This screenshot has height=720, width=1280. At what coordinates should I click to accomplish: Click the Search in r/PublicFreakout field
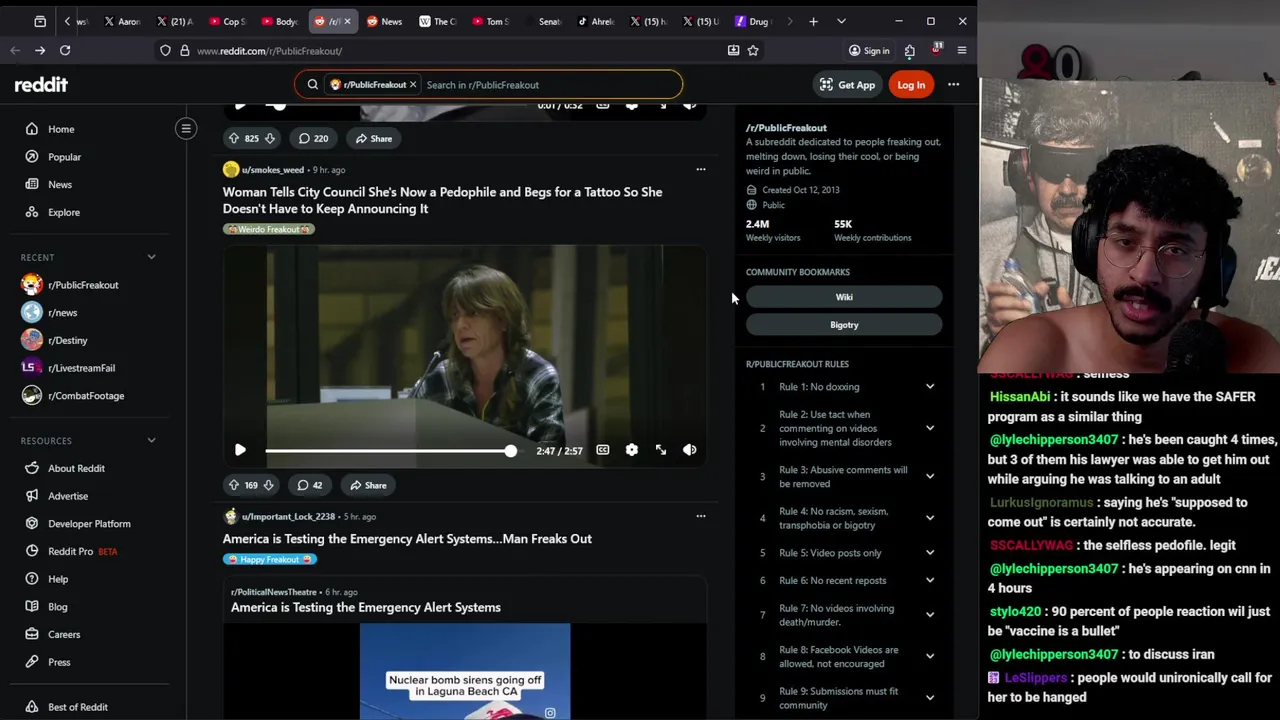(550, 85)
